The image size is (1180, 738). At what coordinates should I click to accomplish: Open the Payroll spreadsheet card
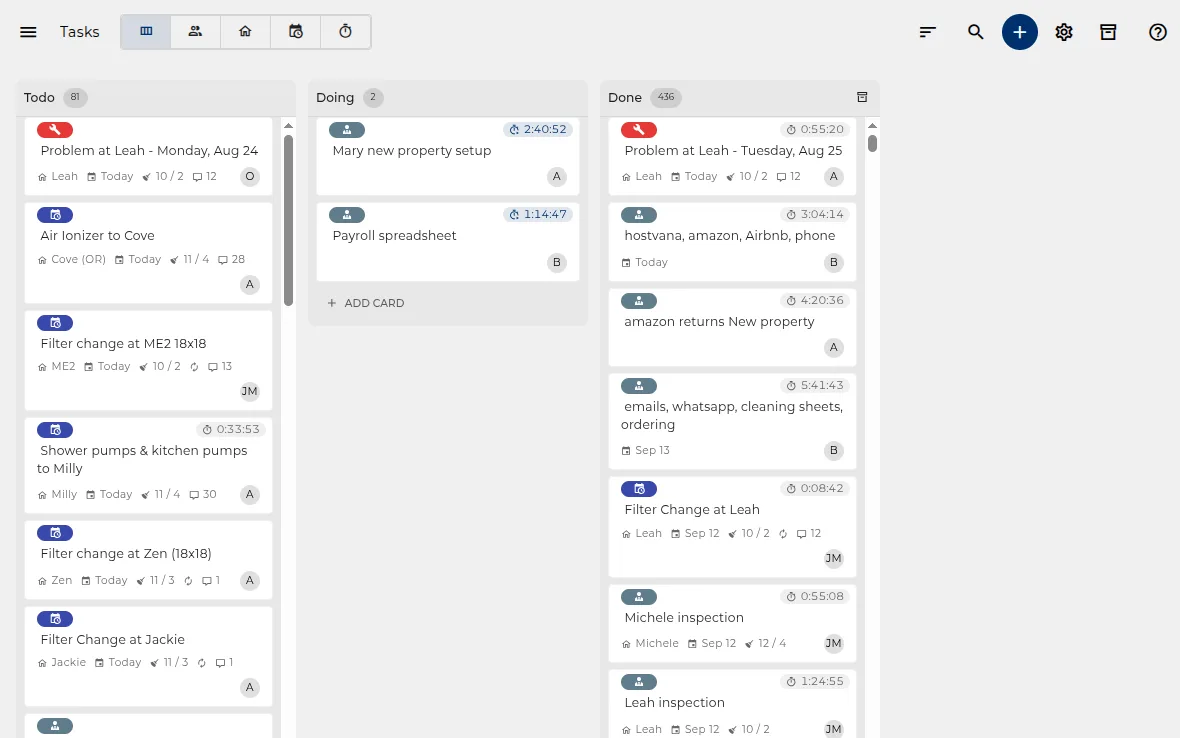tap(448, 242)
